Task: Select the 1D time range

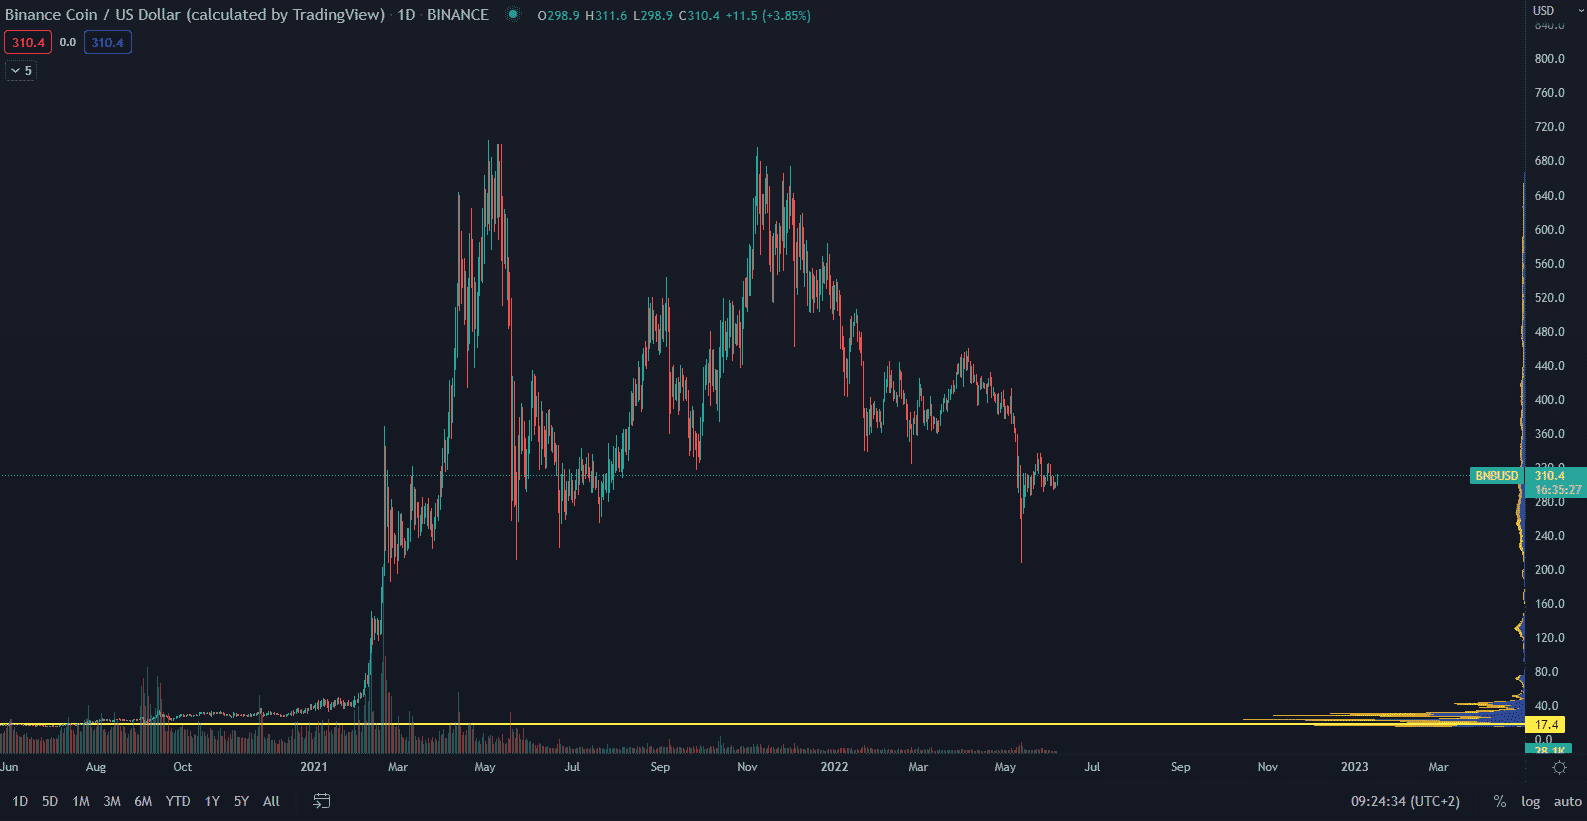Action: coord(20,801)
